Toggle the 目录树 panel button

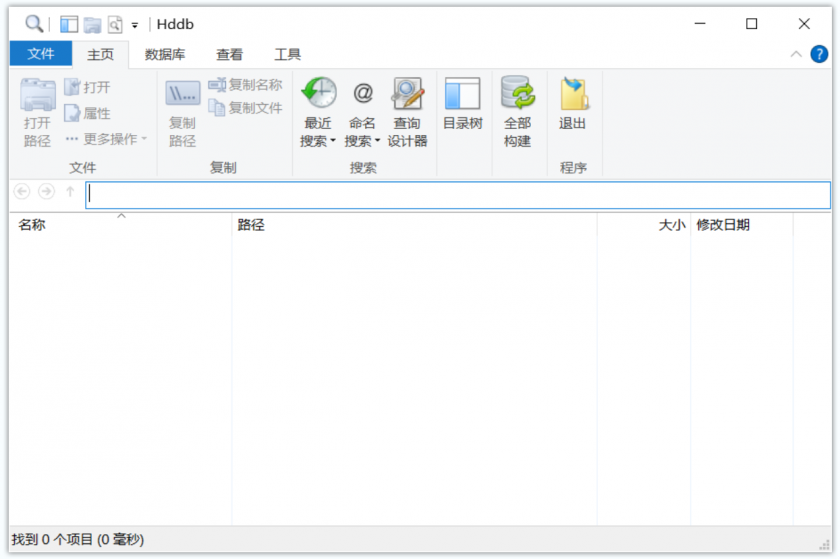coord(463,105)
